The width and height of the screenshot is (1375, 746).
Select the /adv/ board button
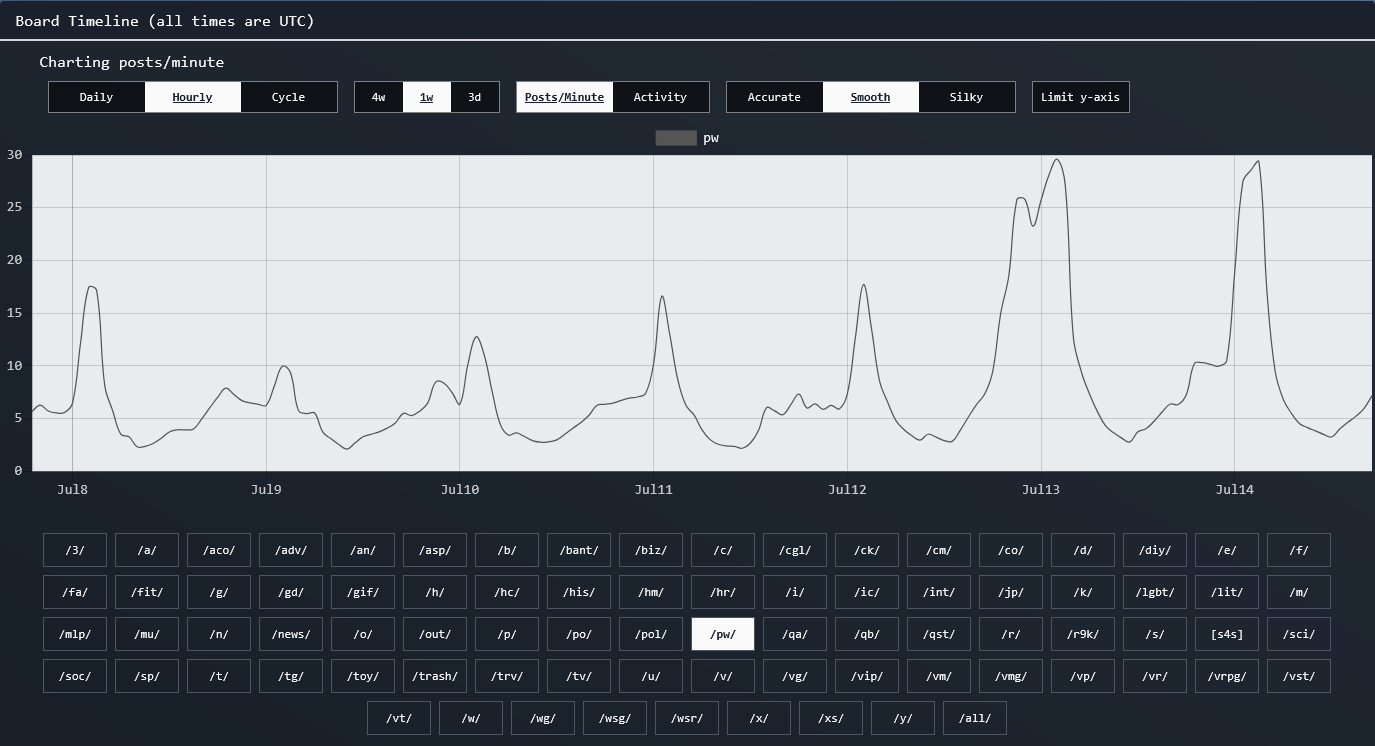291,550
